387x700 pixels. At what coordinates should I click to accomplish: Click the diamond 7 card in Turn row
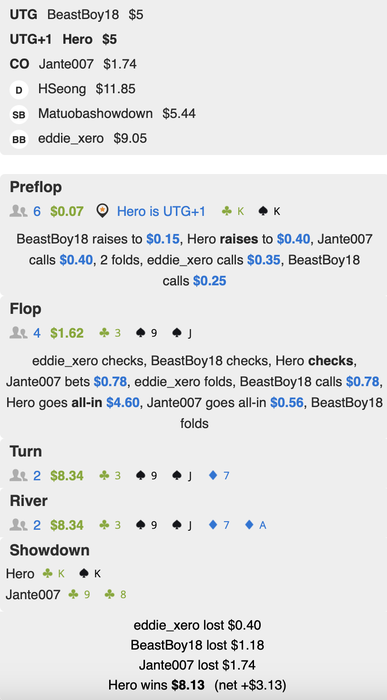220,476
